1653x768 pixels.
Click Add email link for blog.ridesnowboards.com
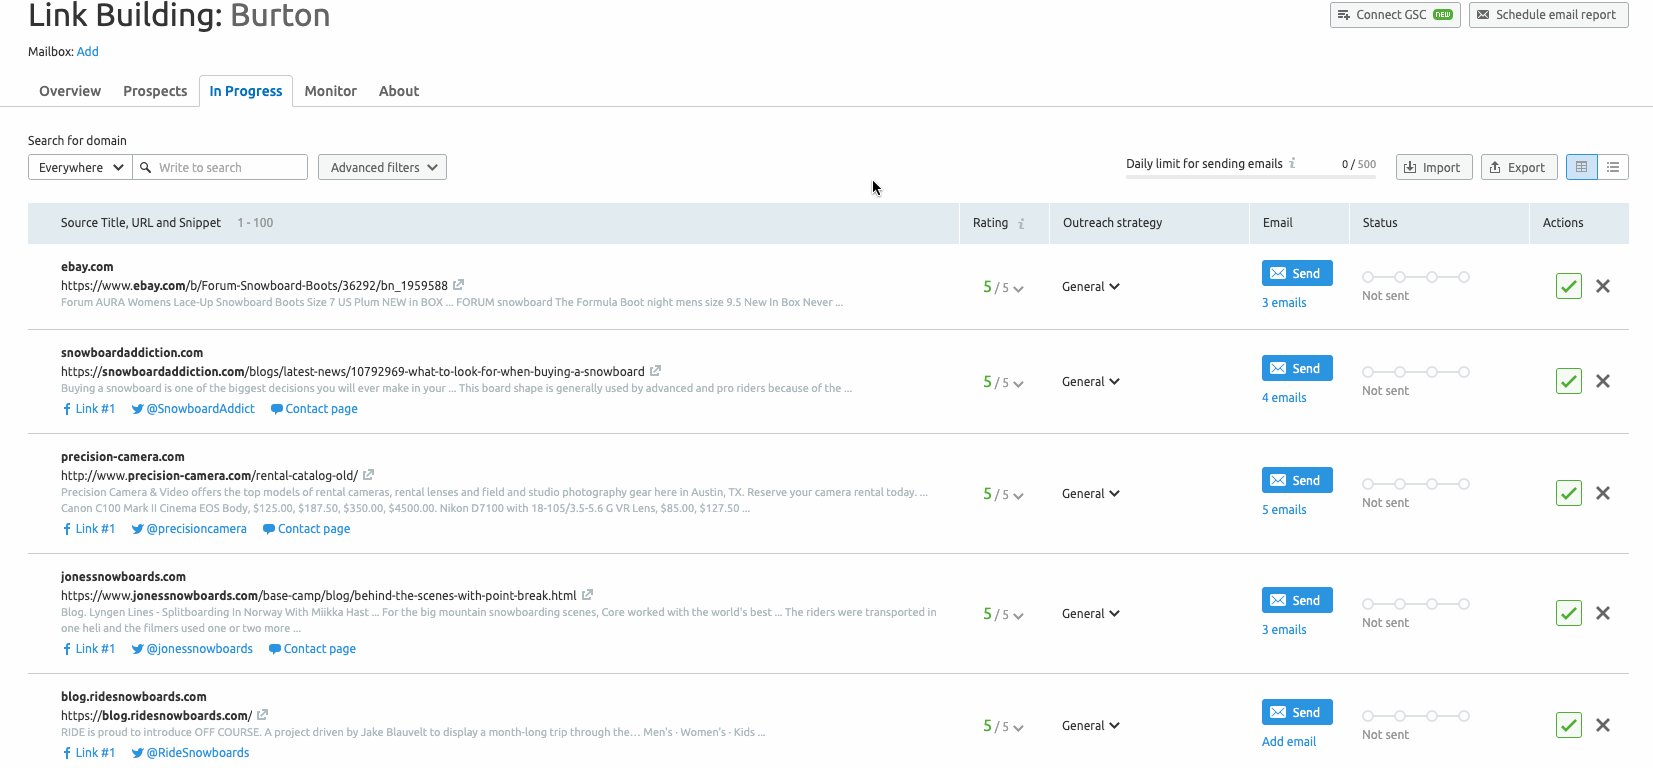tap(1289, 742)
